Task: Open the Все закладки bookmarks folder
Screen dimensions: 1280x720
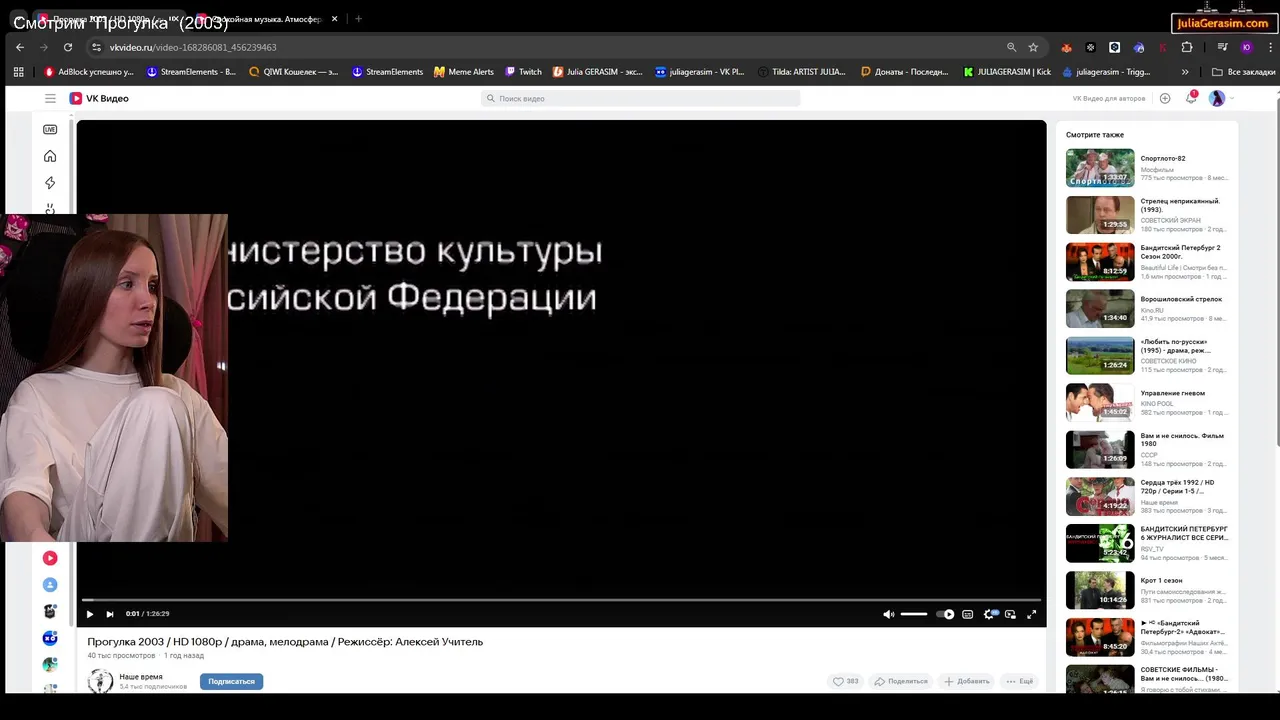Action: point(1243,72)
